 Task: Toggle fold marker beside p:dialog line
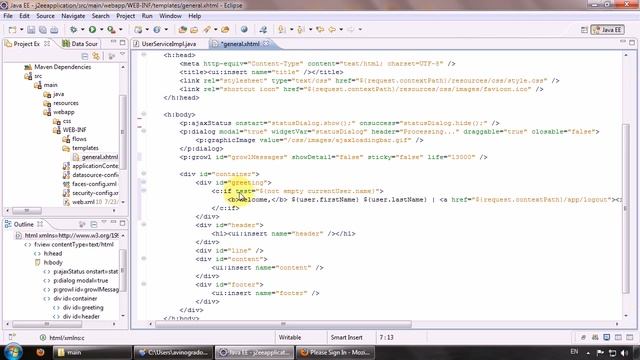click(144, 131)
